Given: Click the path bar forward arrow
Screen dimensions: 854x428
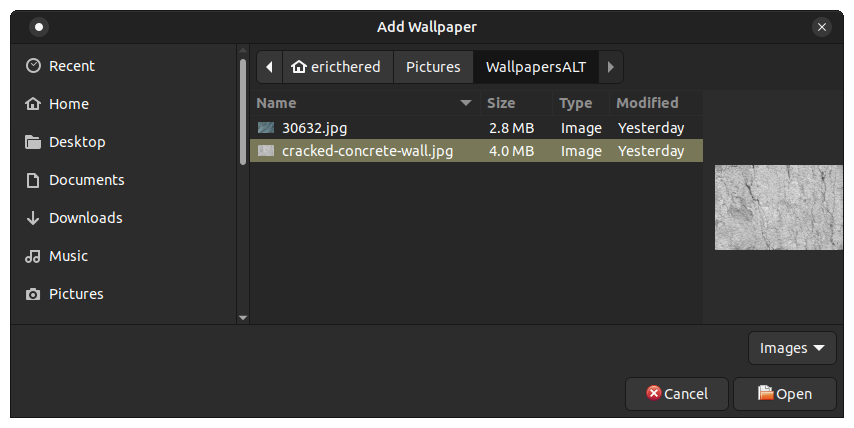Looking at the screenshot, I should tap(611, 67).
